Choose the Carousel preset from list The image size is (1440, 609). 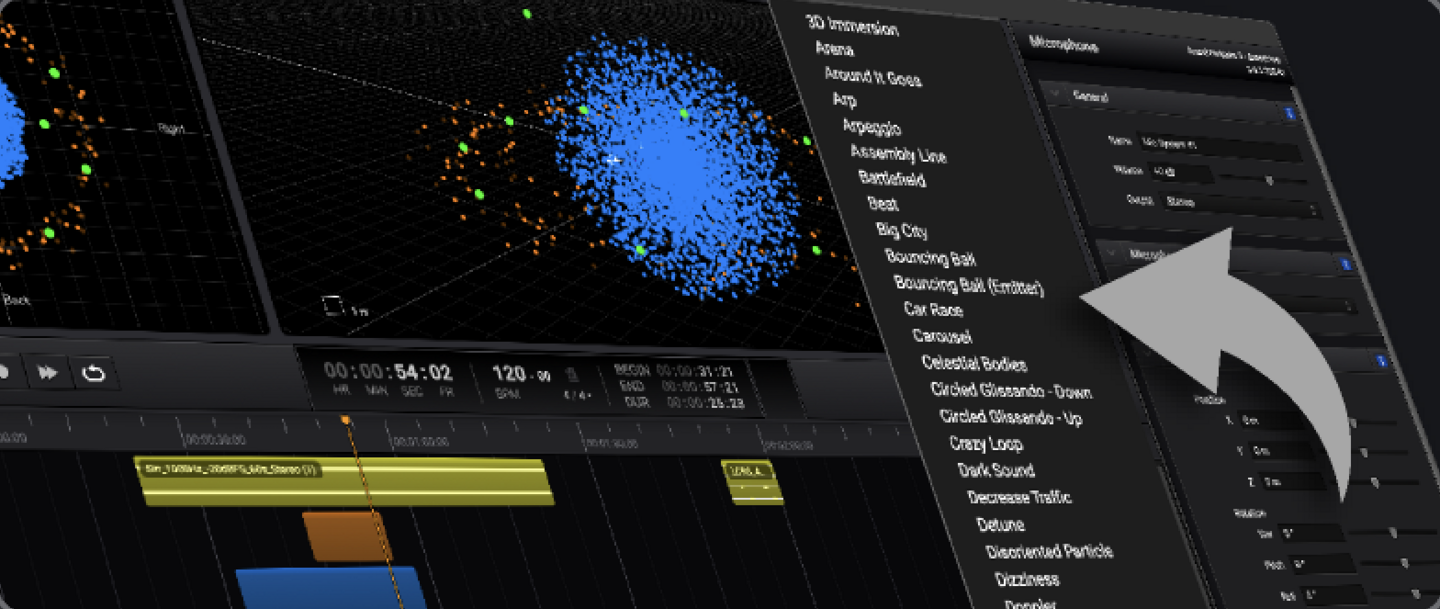click(x=941, y=336)
